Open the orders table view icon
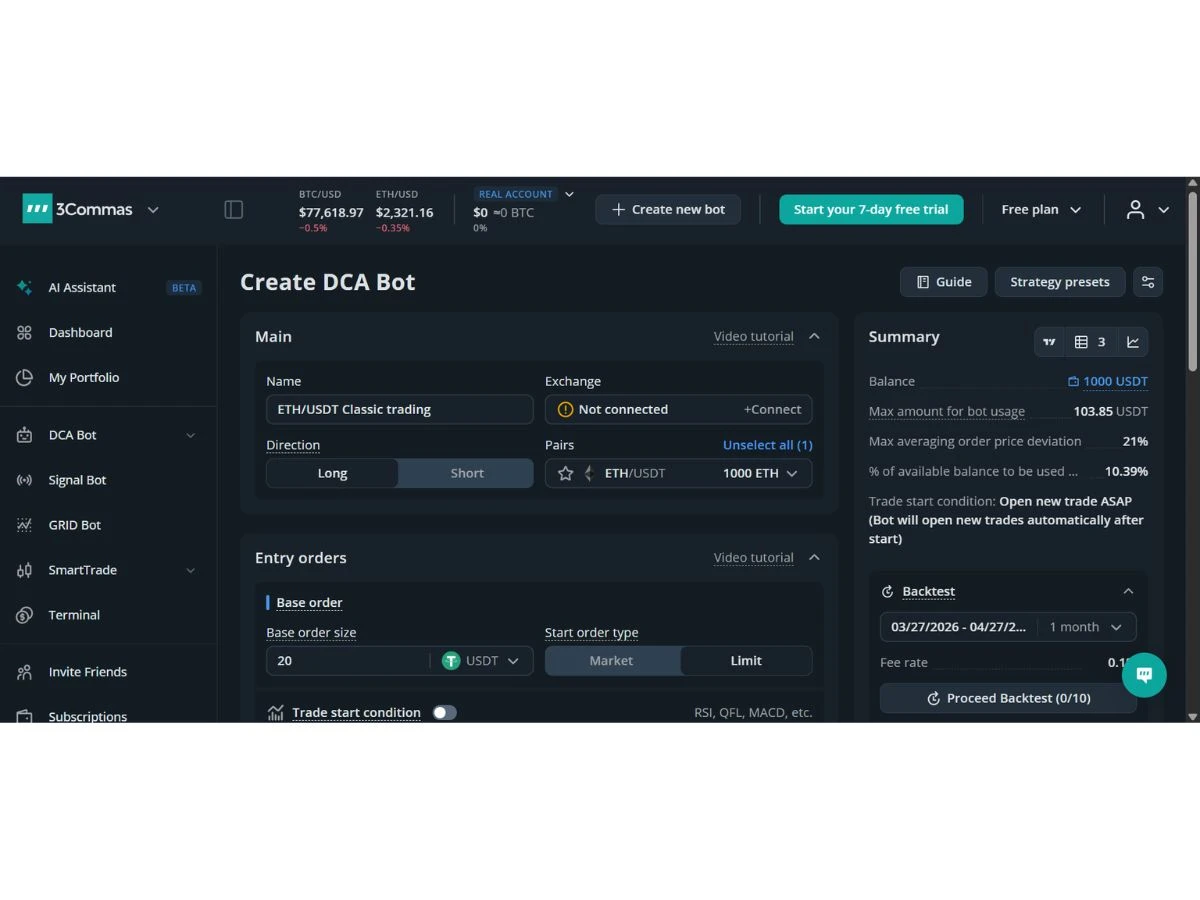The width and height of the screenshot is (1200, 900). [1091, 342]
